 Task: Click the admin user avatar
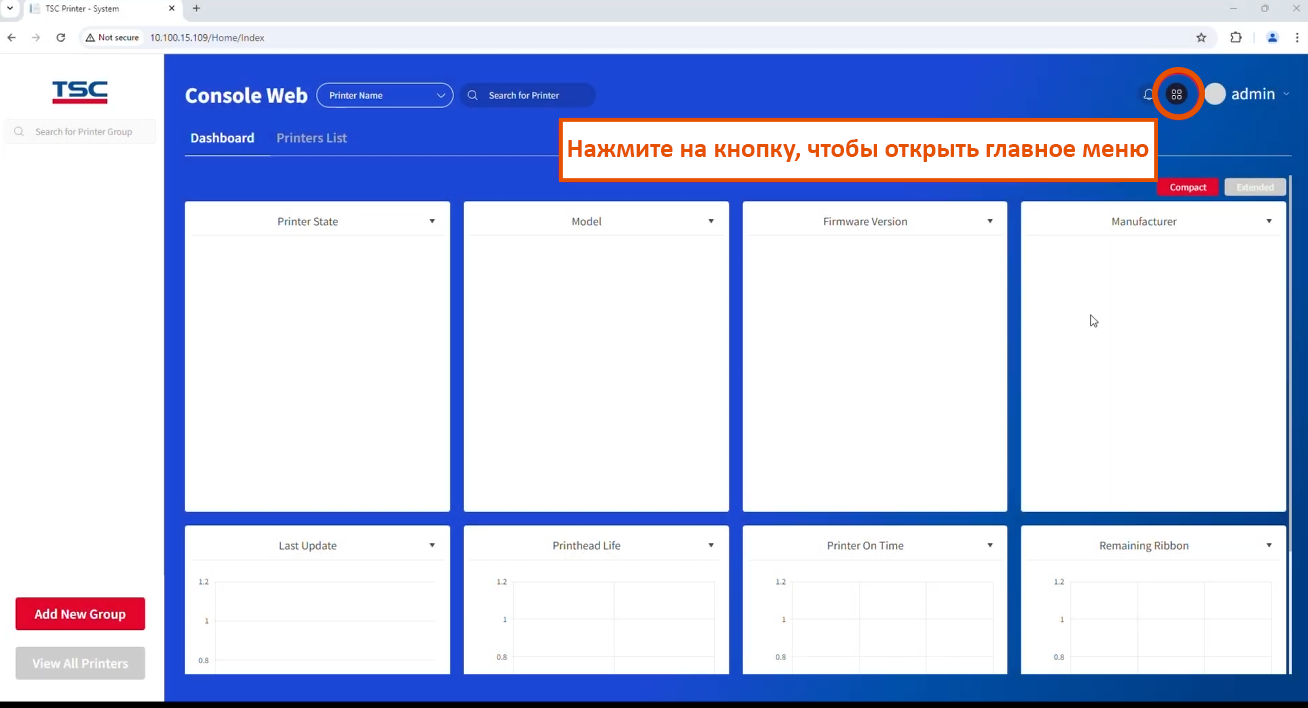1215,94
